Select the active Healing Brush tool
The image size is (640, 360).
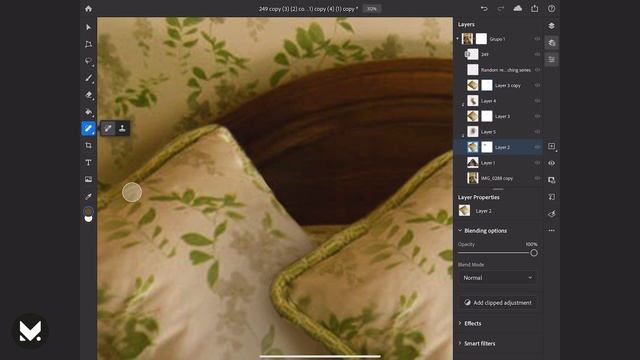[89, 129]
